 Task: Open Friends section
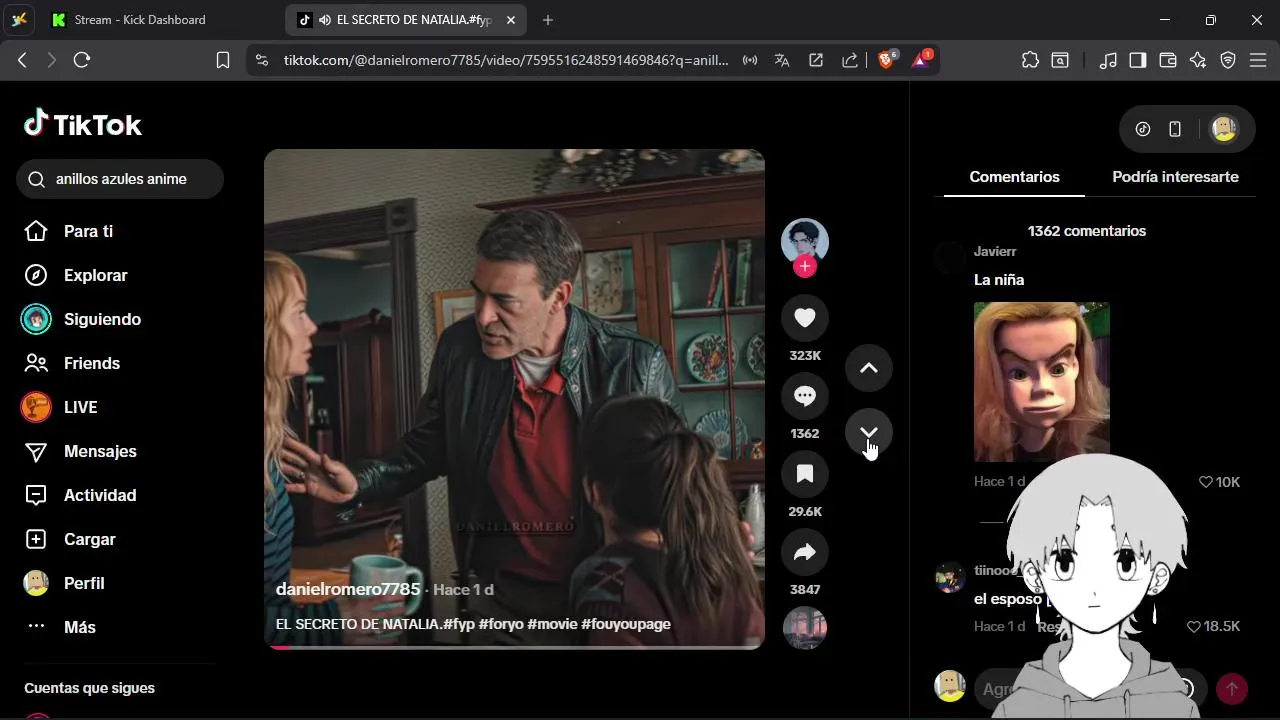(x=72, y=363)
